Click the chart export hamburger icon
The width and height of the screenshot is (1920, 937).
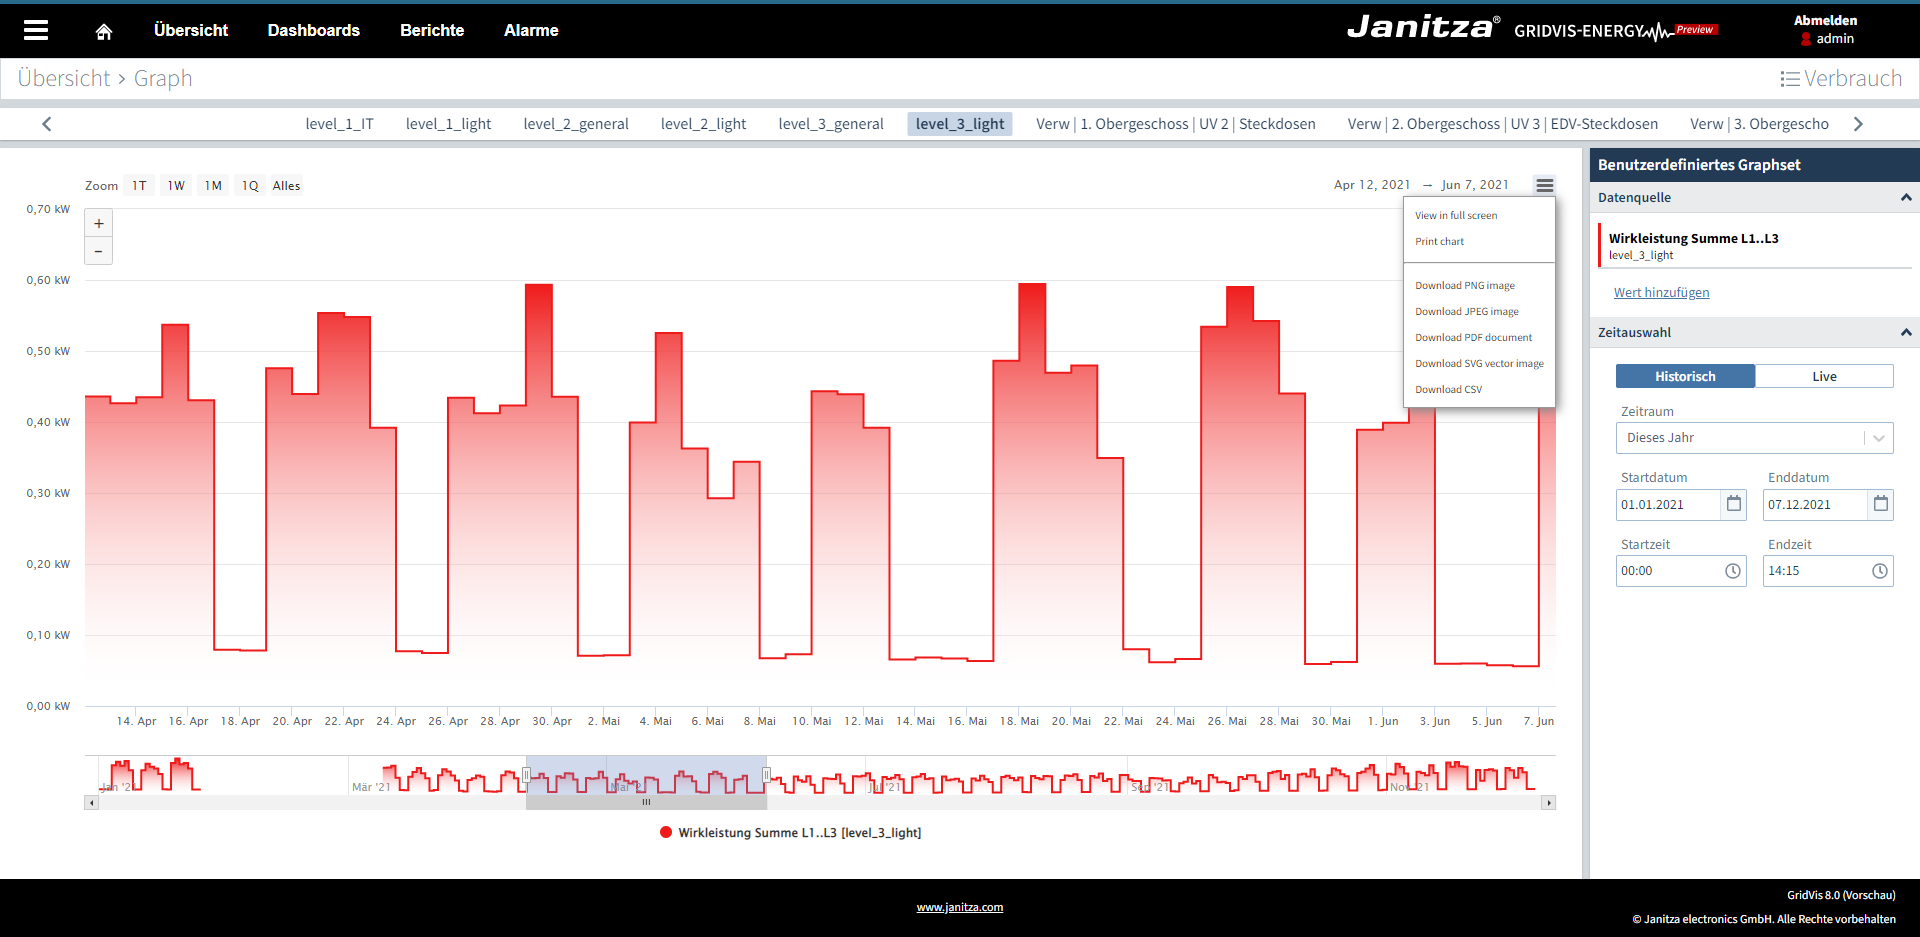coord(1545,185)
